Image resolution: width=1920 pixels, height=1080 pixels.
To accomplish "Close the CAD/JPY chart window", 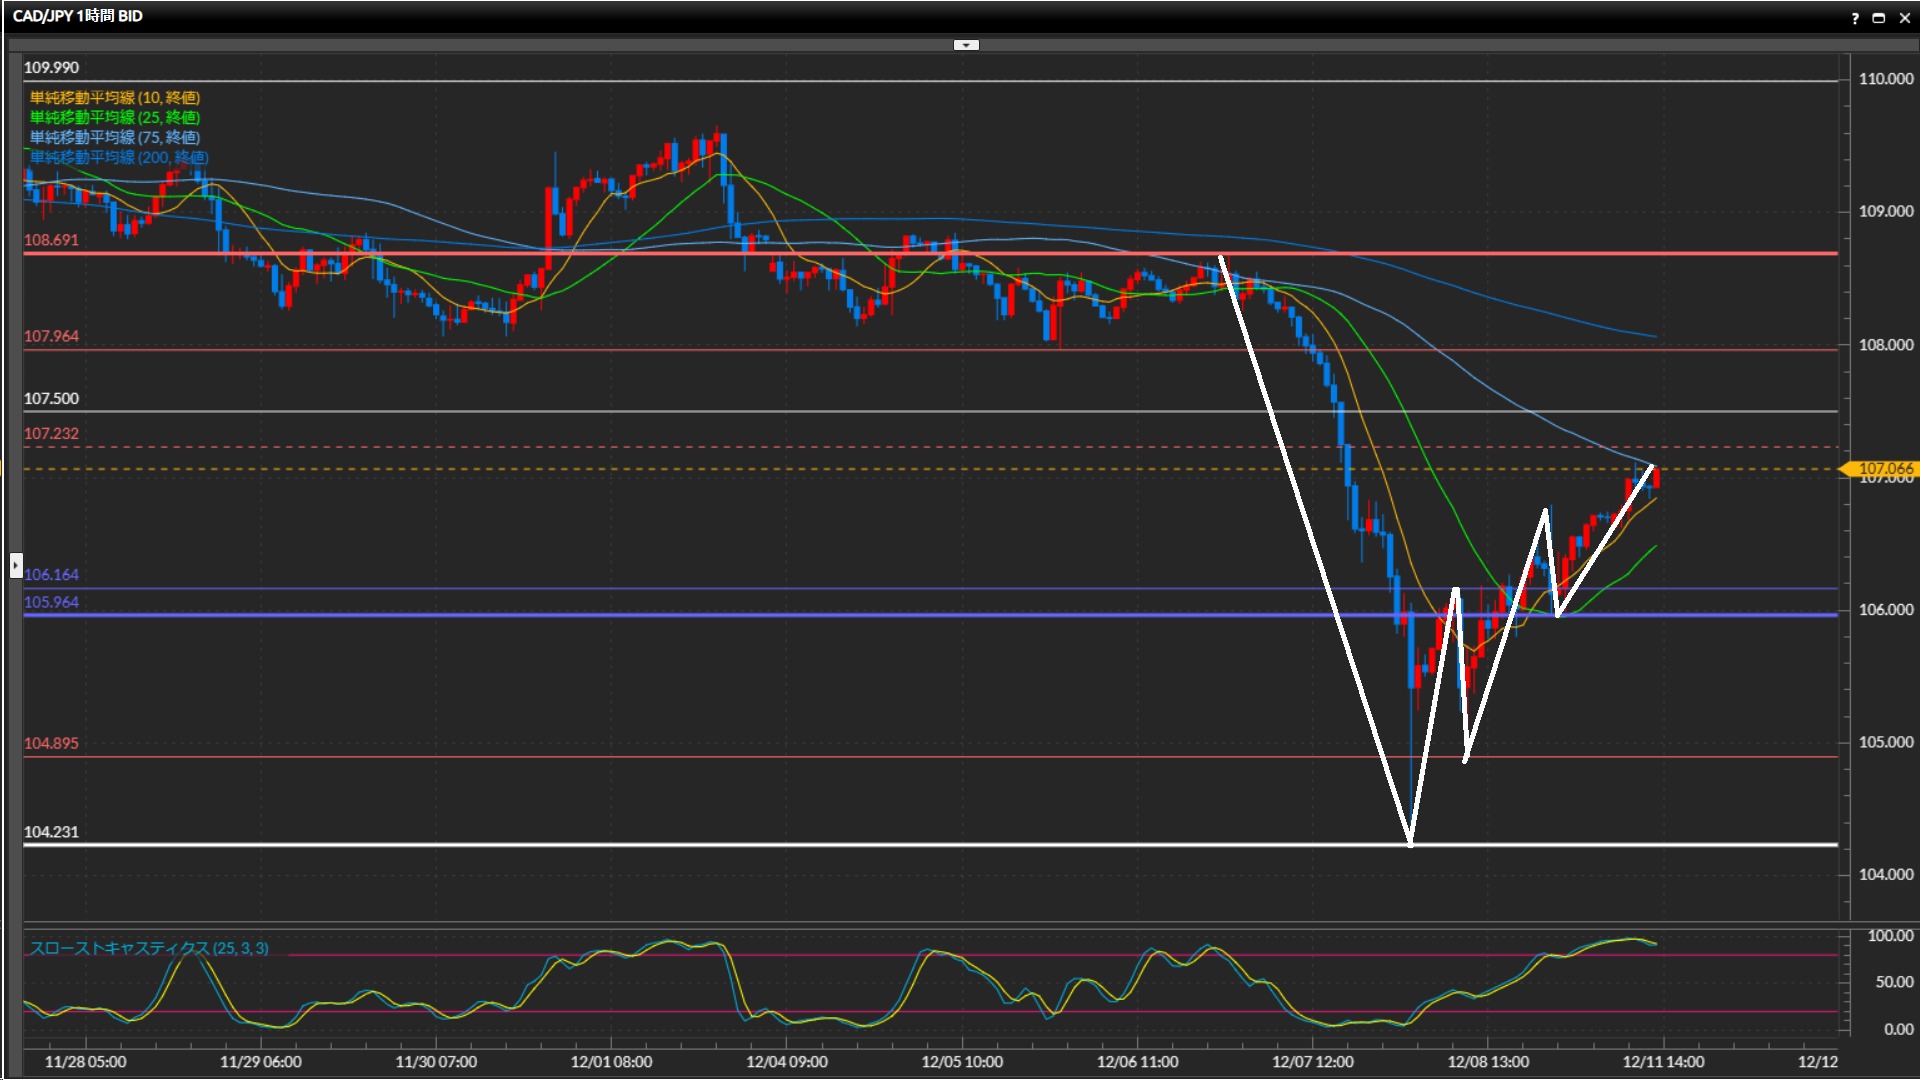I will (x=1904, y=18).
